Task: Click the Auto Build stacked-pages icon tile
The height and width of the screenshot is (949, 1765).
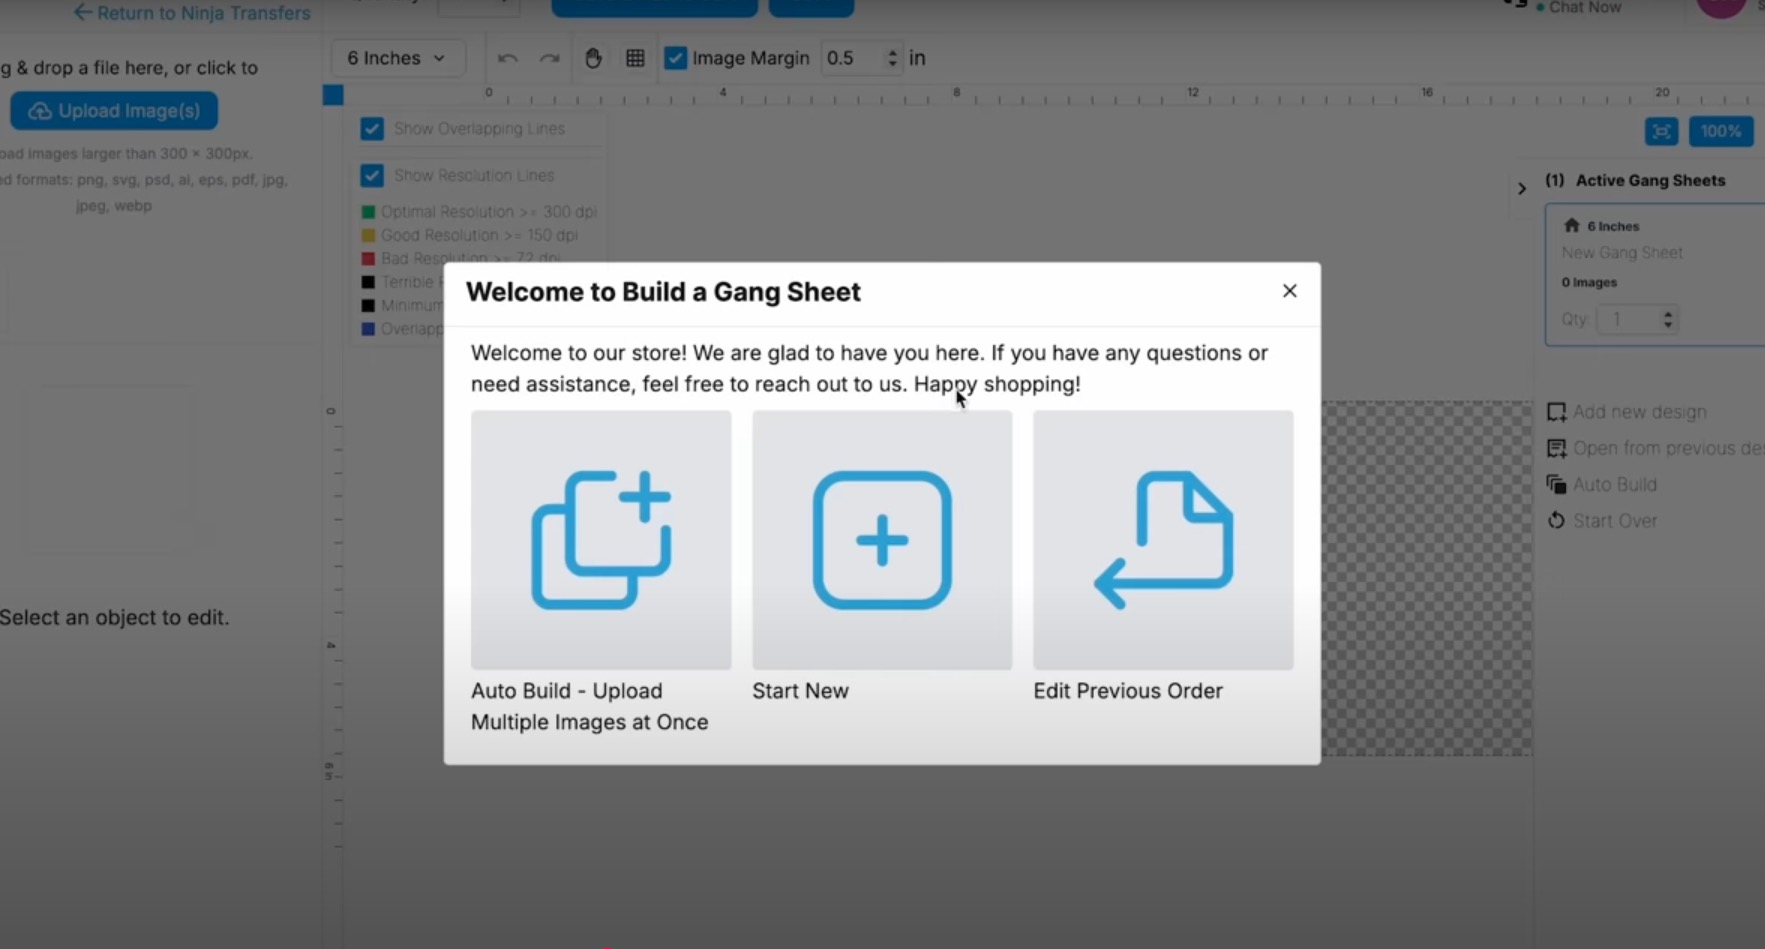Action: point(601,540)
